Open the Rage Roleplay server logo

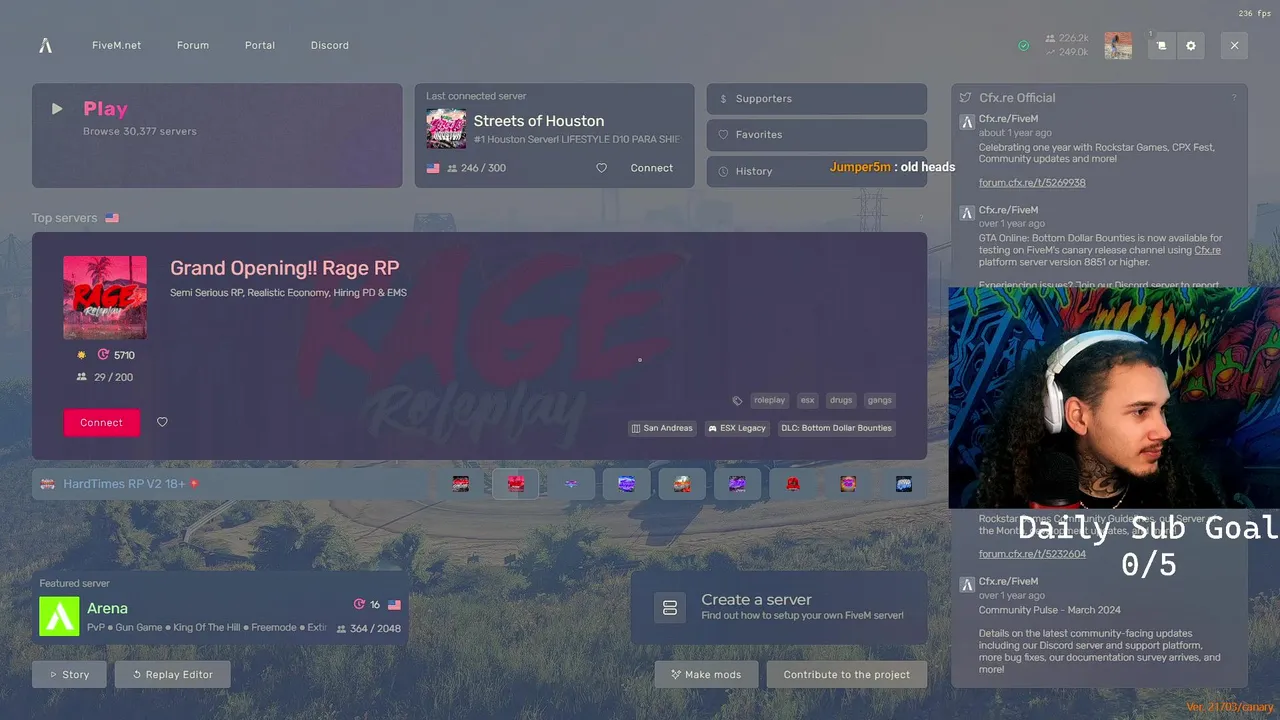point(105,297)
